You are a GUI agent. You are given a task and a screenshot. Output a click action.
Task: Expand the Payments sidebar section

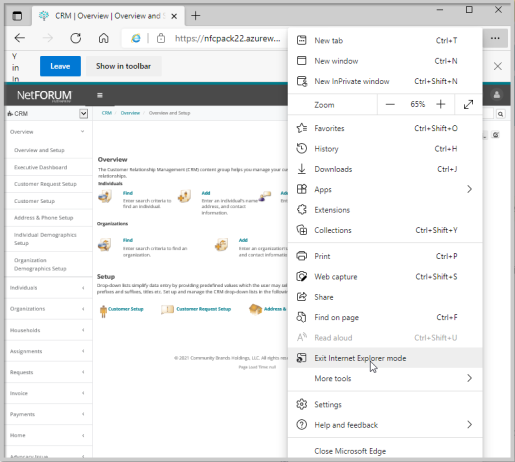[49, 414]
